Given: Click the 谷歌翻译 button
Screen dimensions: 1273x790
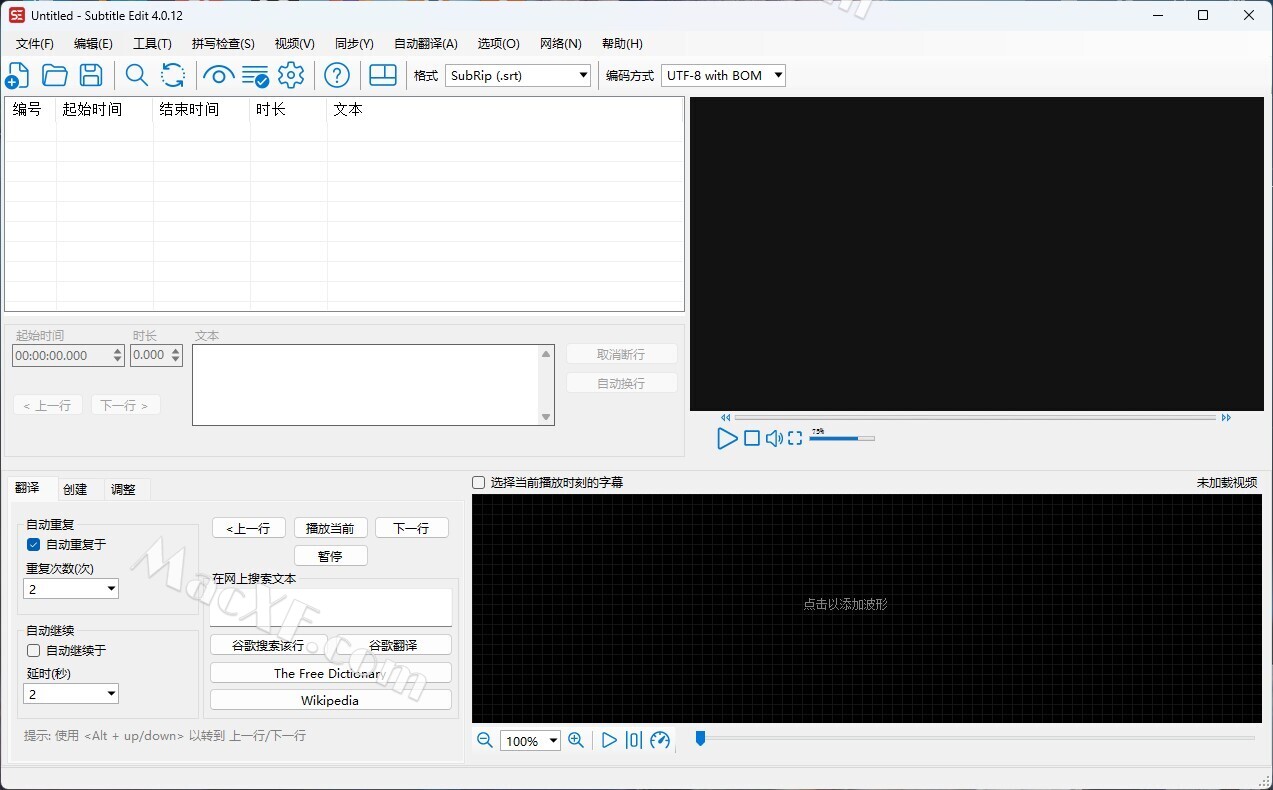Looking at the screenshot, I should coord(393,645).
